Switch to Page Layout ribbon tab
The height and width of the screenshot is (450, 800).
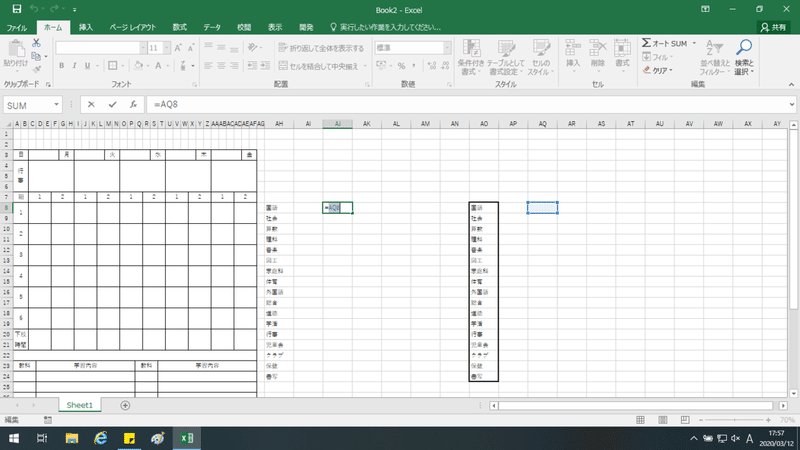coord(133,28)
